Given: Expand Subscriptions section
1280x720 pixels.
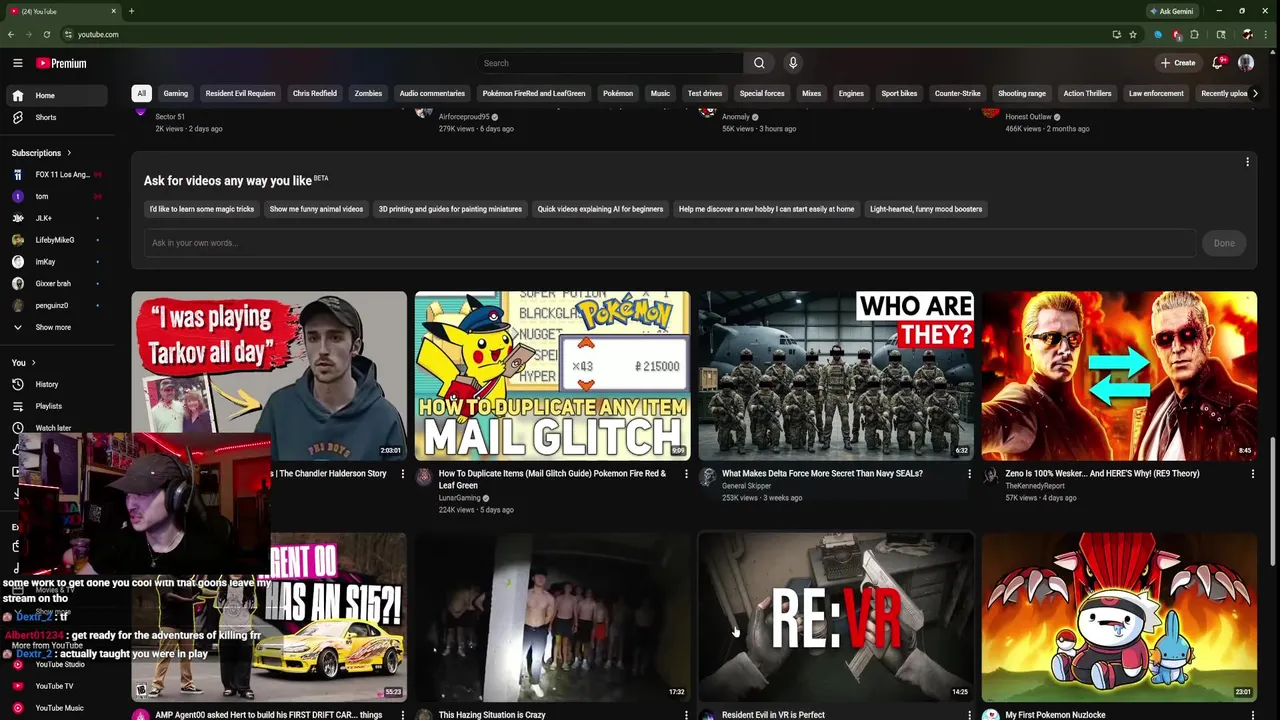Looking at the screenshot, I should pyautogui.click(x=42, y=153).
